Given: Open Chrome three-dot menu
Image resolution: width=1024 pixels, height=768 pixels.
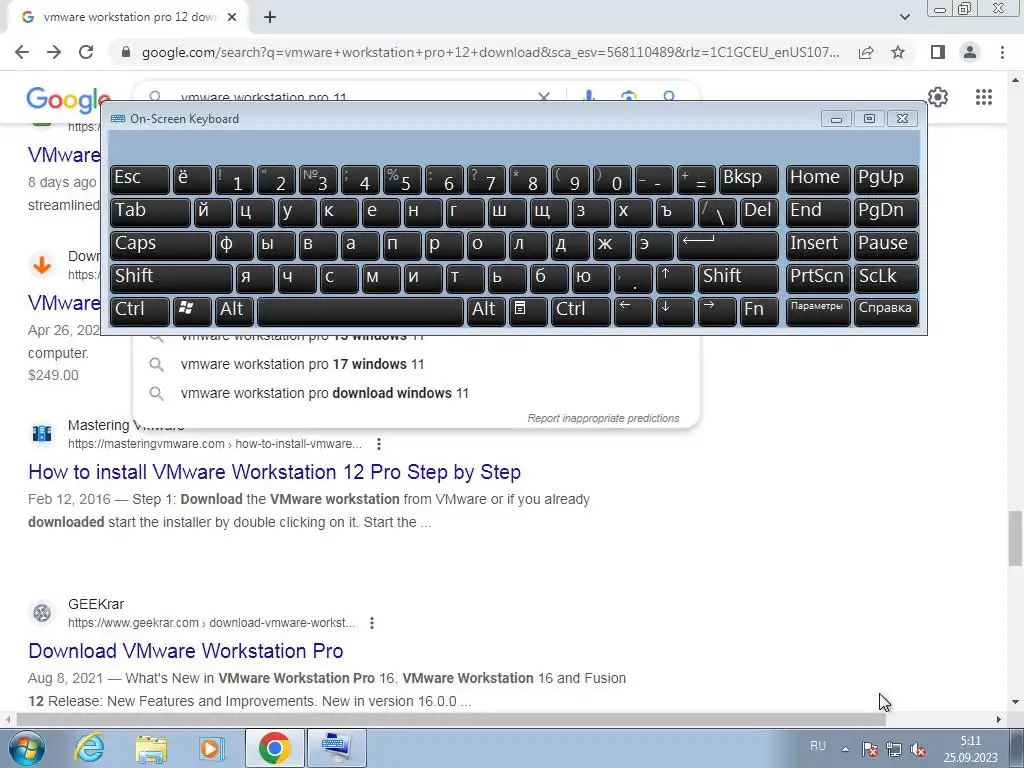Looking at the screenshot, I should (1002, 52).
